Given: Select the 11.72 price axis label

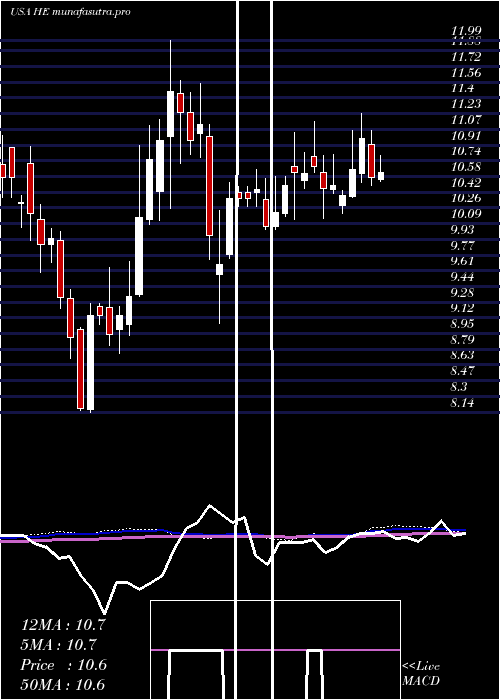Looking at the screenshot, I should point(466,57).
